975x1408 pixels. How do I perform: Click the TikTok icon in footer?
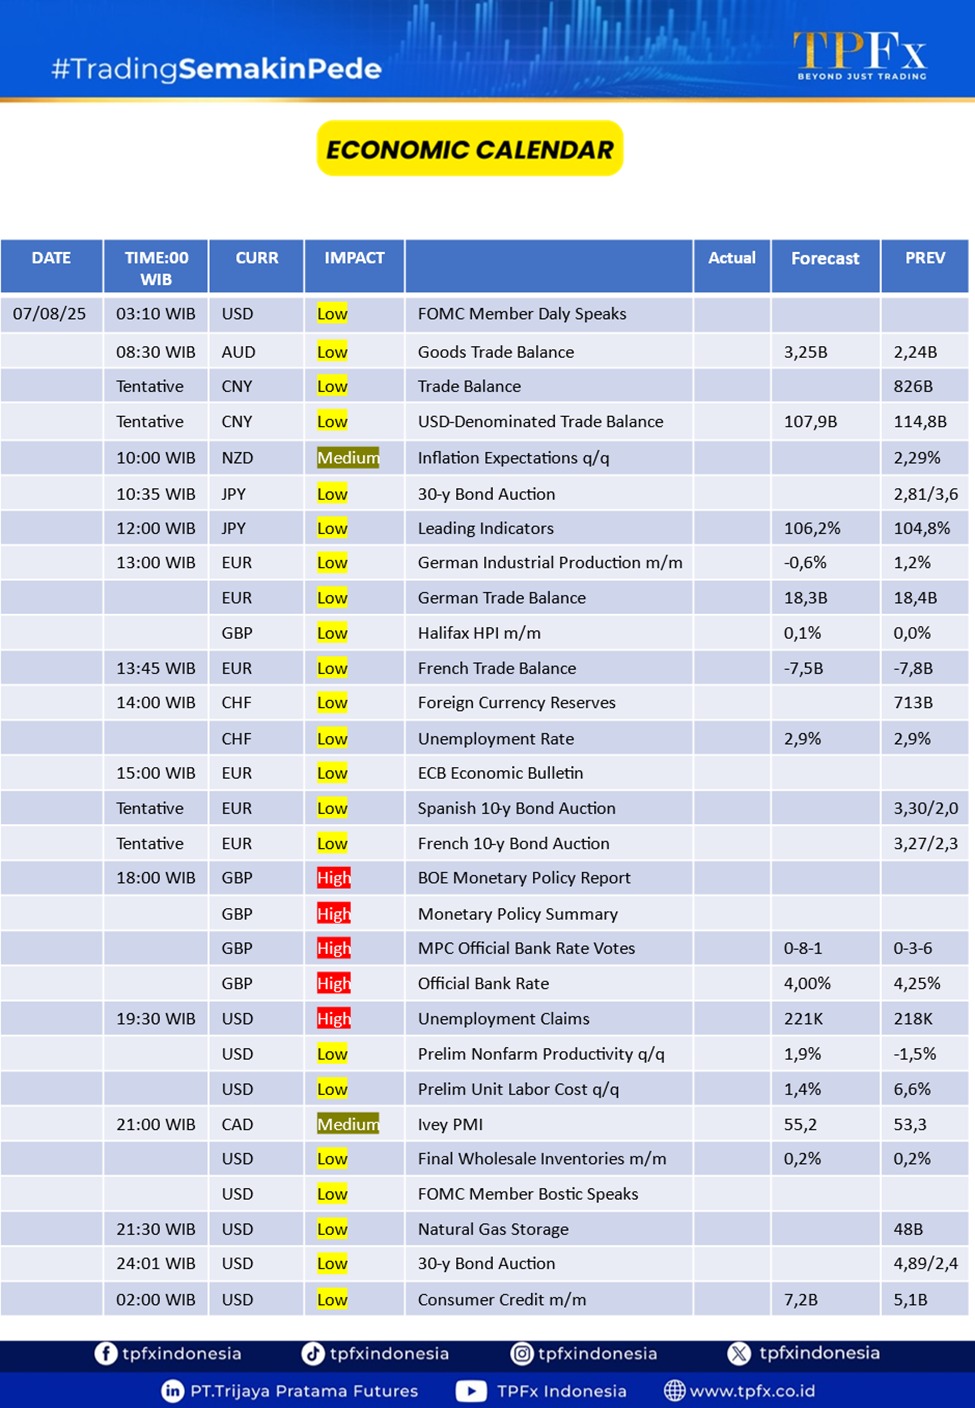313,1353
